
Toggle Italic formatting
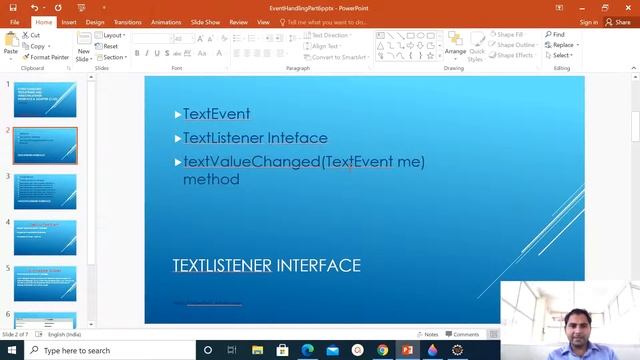147,53
